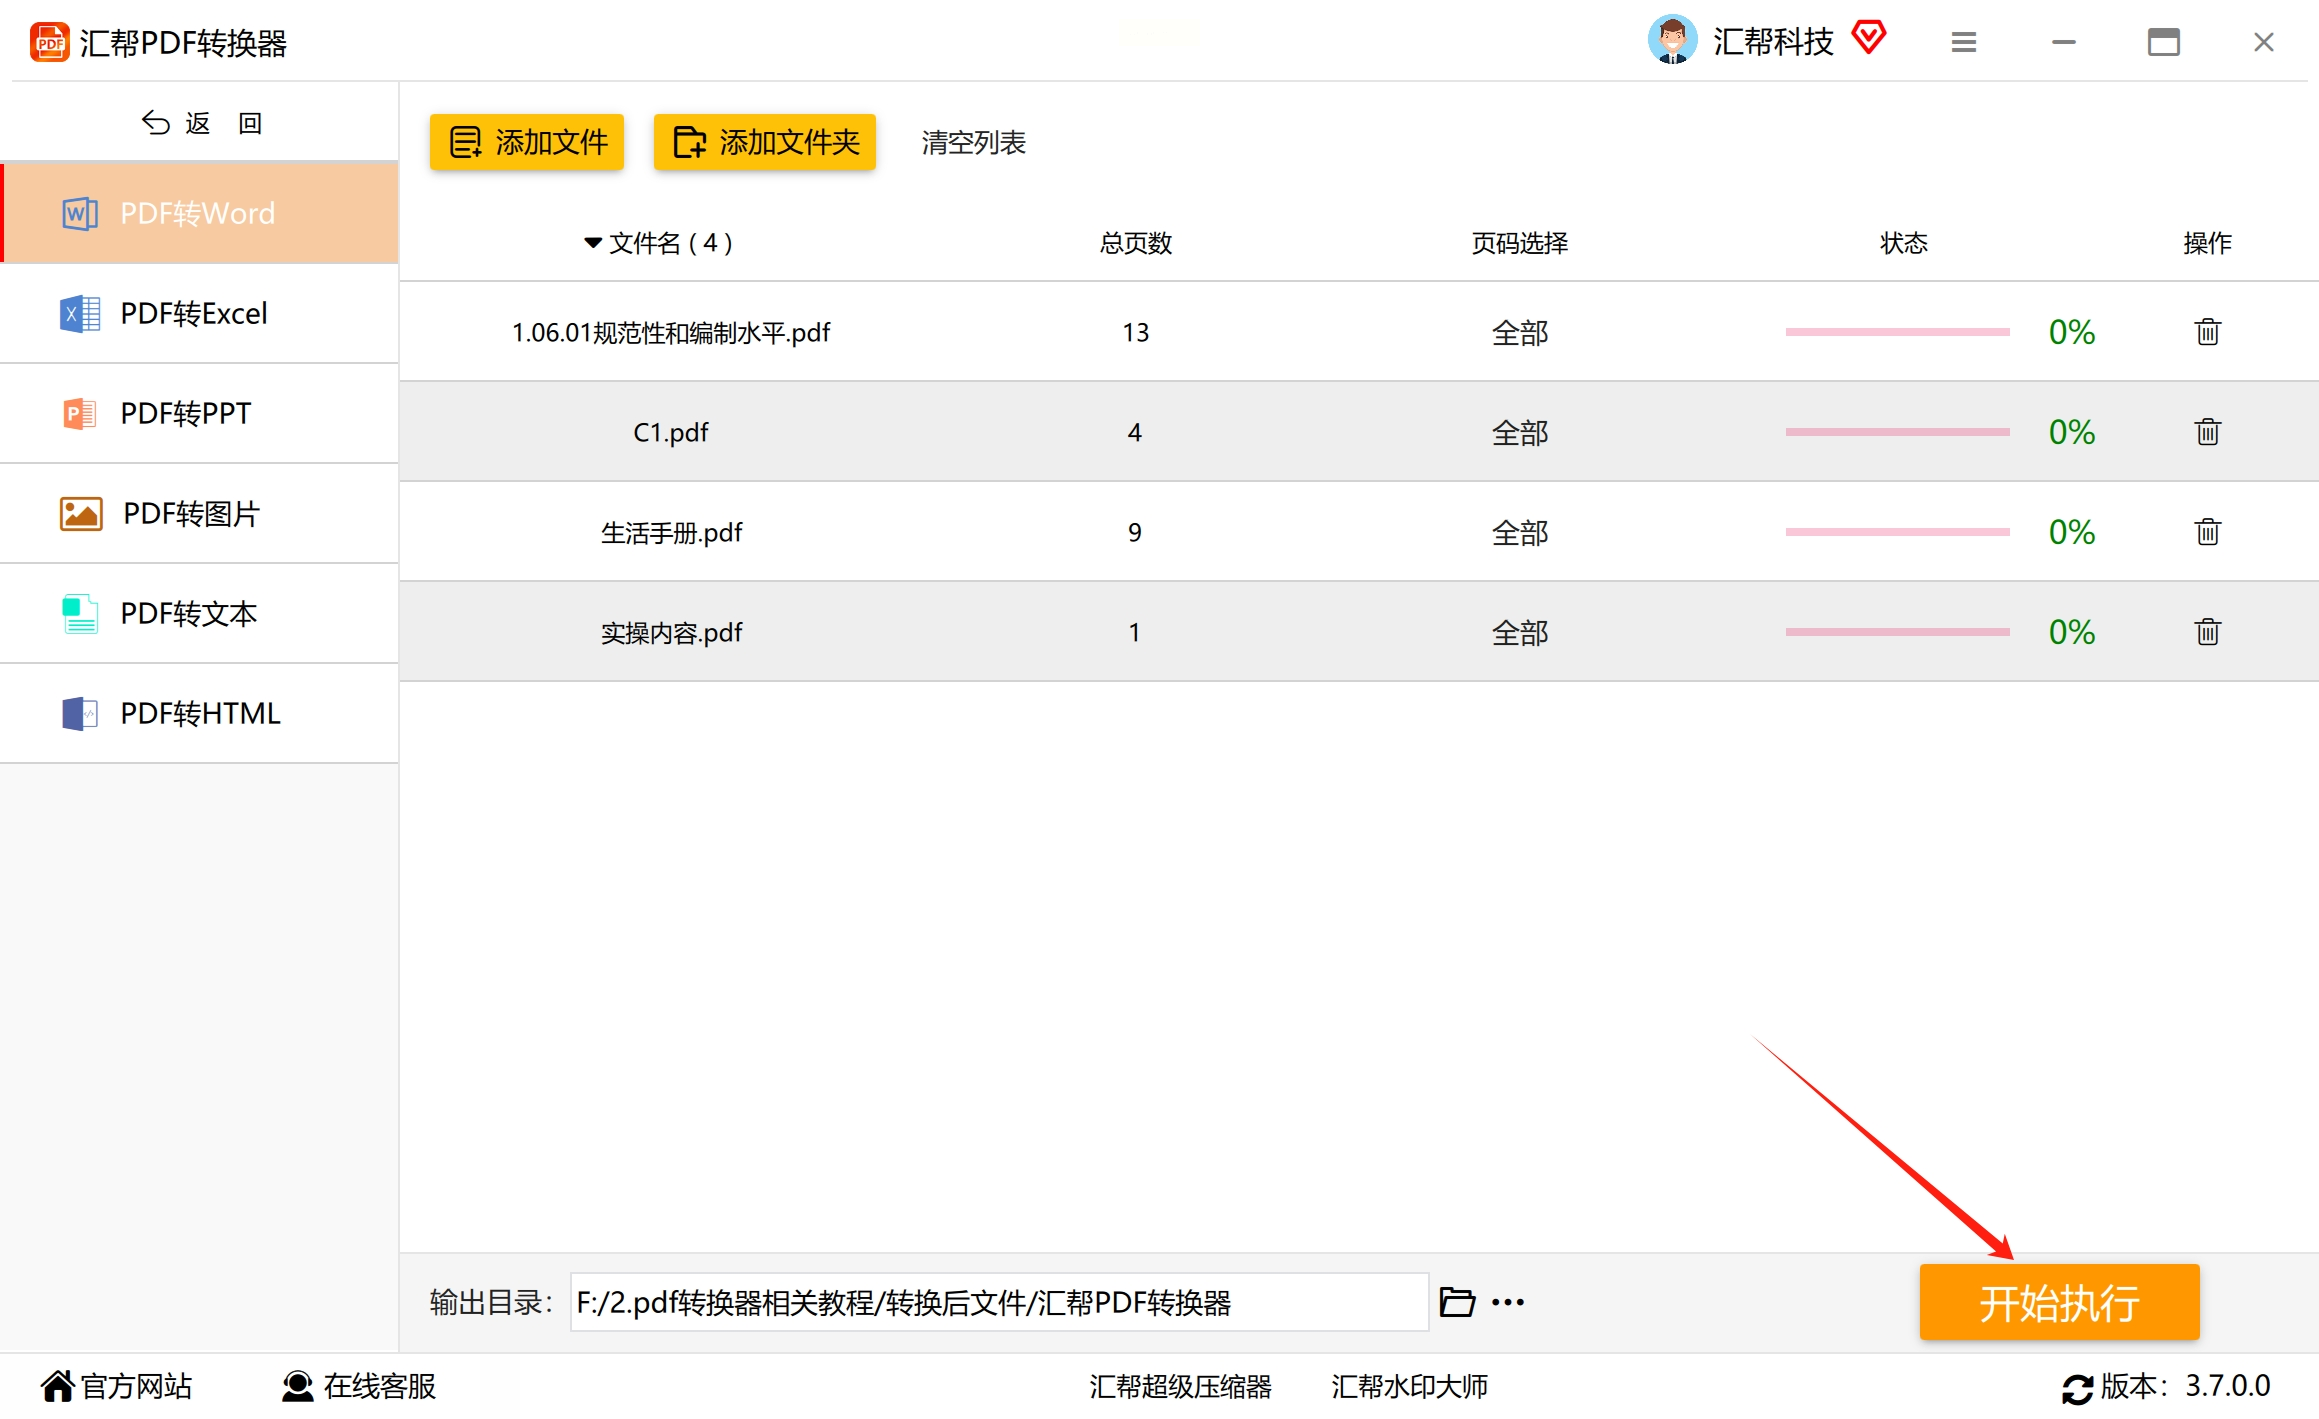The height and width of the screenshot is (1419, 2319).
Task: Open page selection 全部 for C1.pdf
Action: [x=1519, y=432]
